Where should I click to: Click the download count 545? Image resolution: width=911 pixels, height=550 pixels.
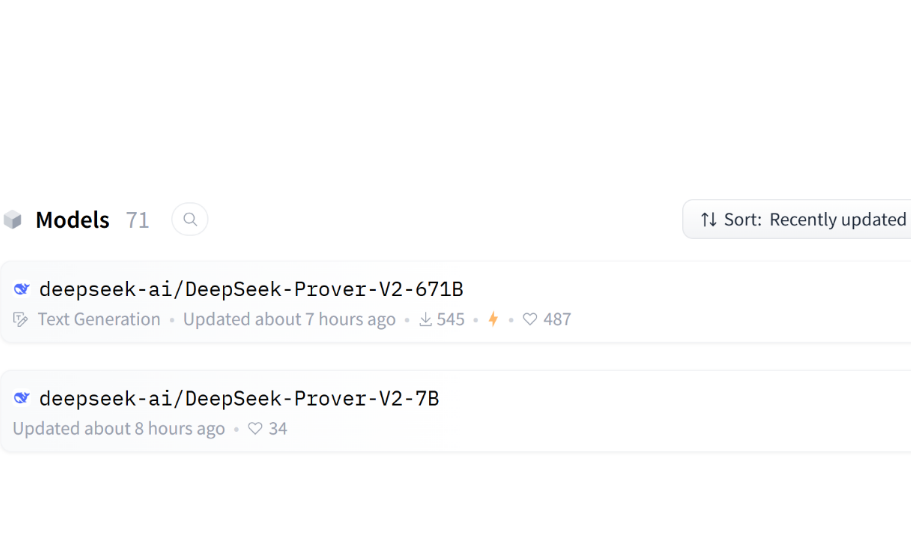(451, 320)
